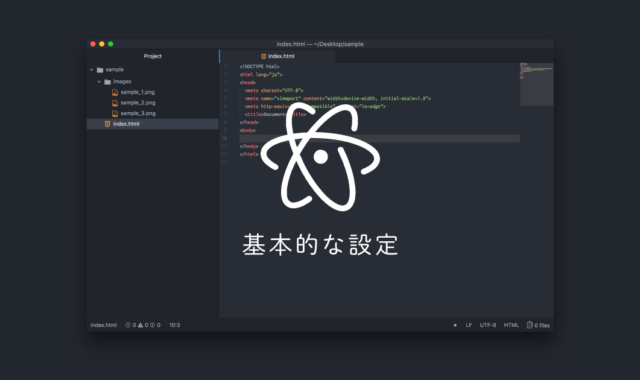Click line number 1 in the gutter
Screen dimensions: 640x380
pos(225,67)
